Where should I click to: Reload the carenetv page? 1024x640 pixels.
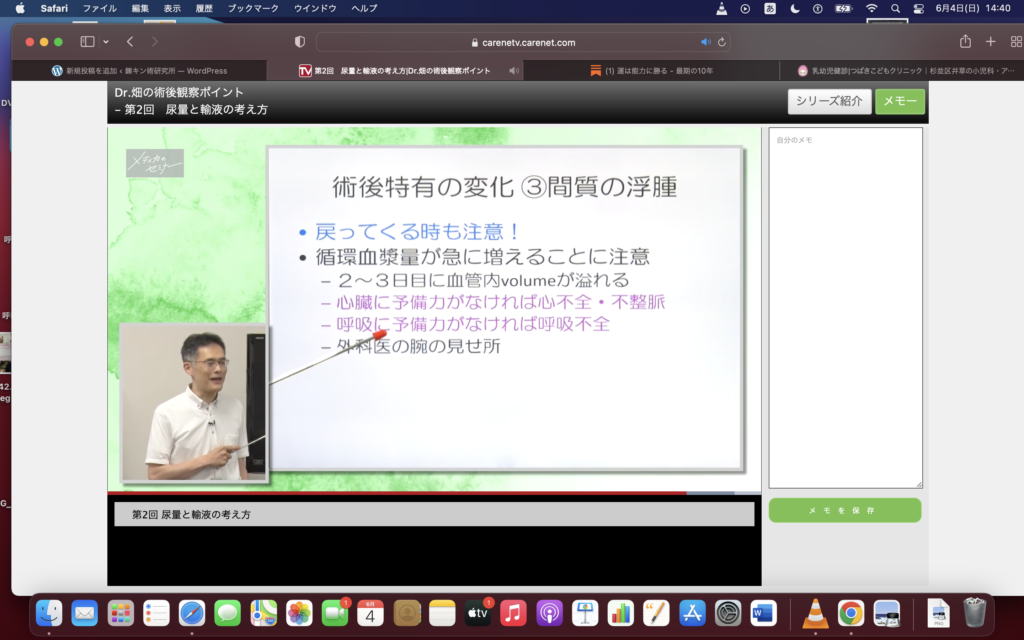(x=721, y=42)
